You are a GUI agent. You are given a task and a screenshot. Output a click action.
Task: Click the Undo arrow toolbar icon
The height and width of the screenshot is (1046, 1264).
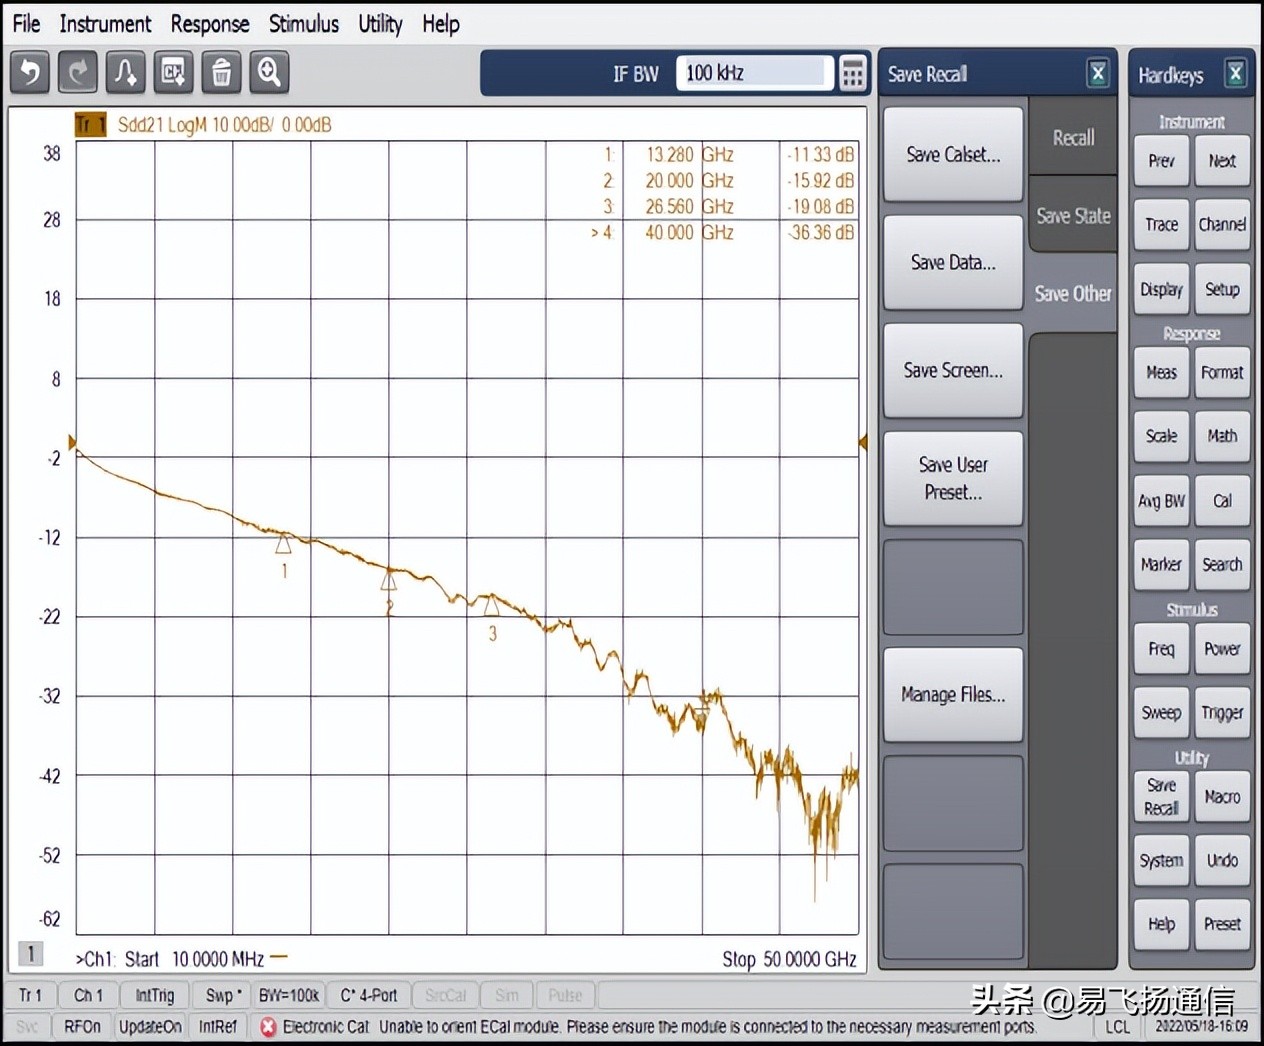(30, 73)
